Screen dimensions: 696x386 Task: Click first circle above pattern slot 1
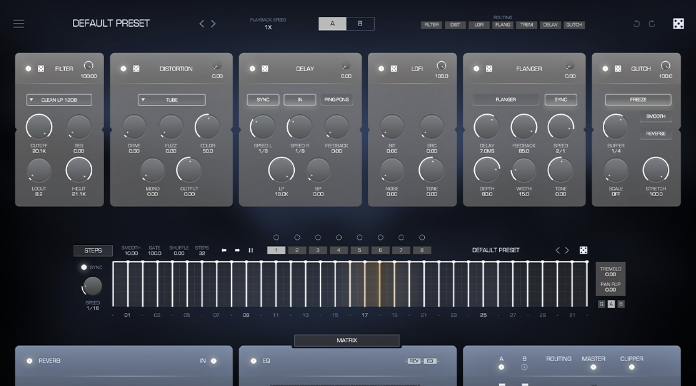coord(276,237)
